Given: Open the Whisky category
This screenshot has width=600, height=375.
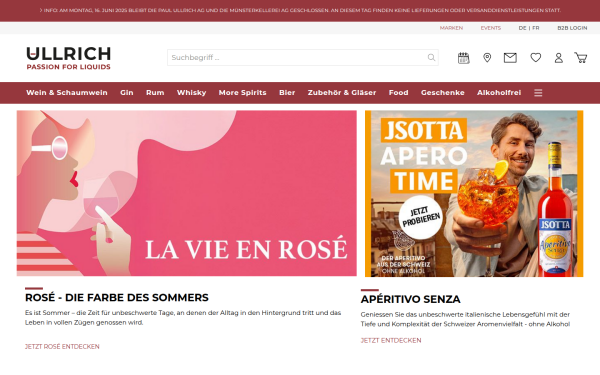Looking at the screenshot, I should point(191,93).
